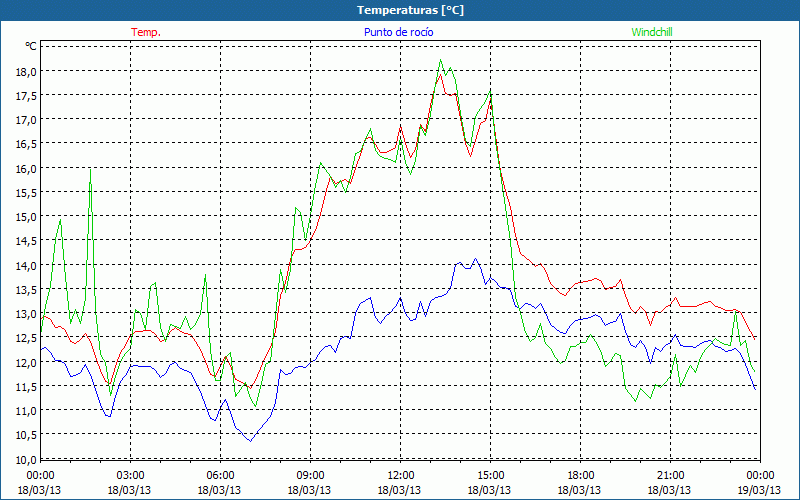The width and height of the screenshot is (800, 500).
Task: Click the 12,0 y-axis value
Action: (28, 362)
